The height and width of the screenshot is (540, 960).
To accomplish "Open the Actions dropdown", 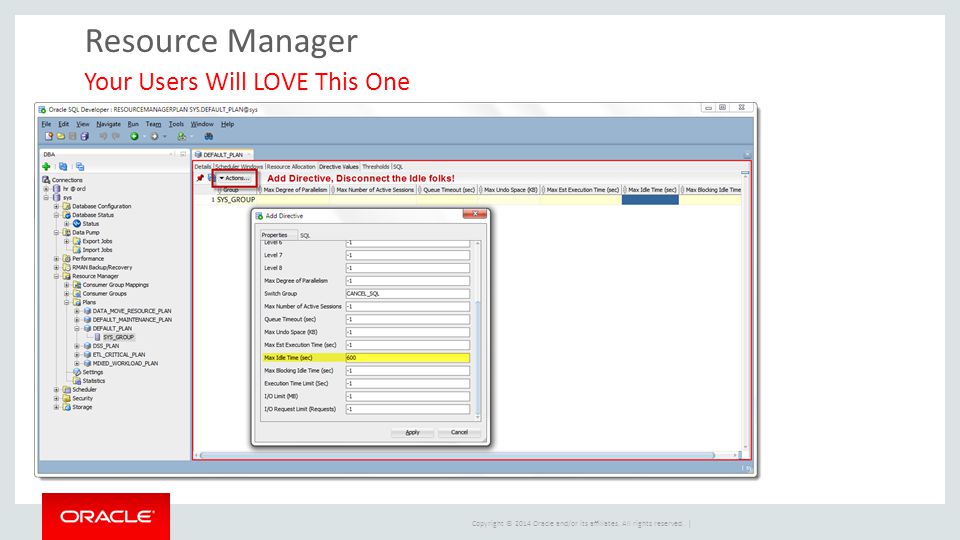I will [234, 178].
